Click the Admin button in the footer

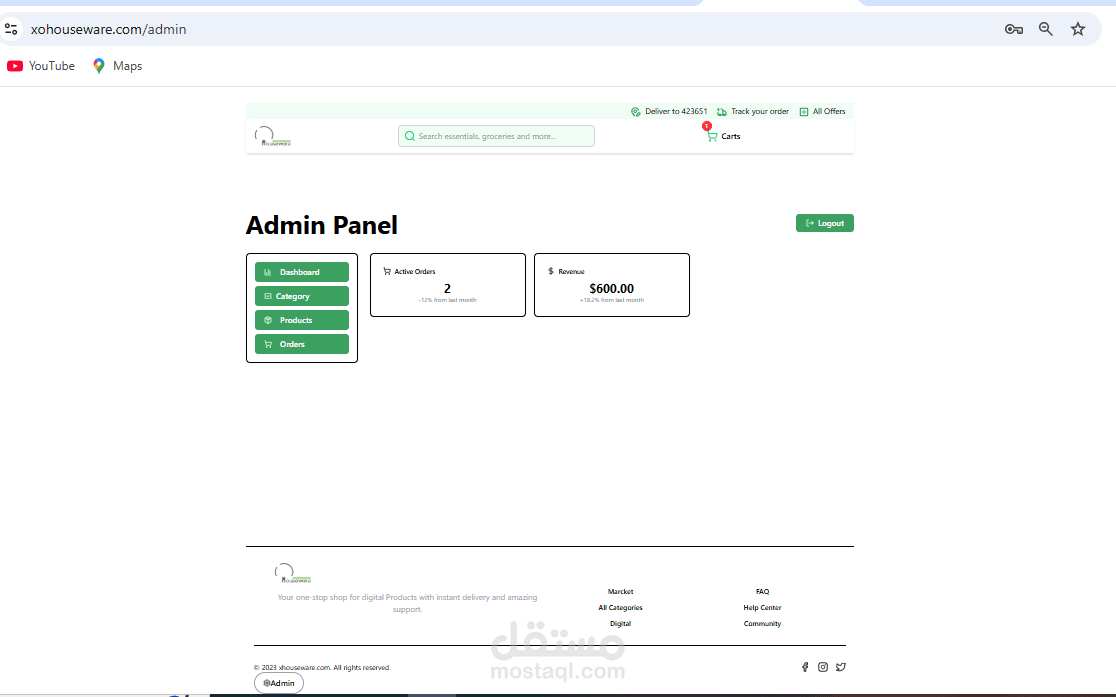click(x=279, y=683)
